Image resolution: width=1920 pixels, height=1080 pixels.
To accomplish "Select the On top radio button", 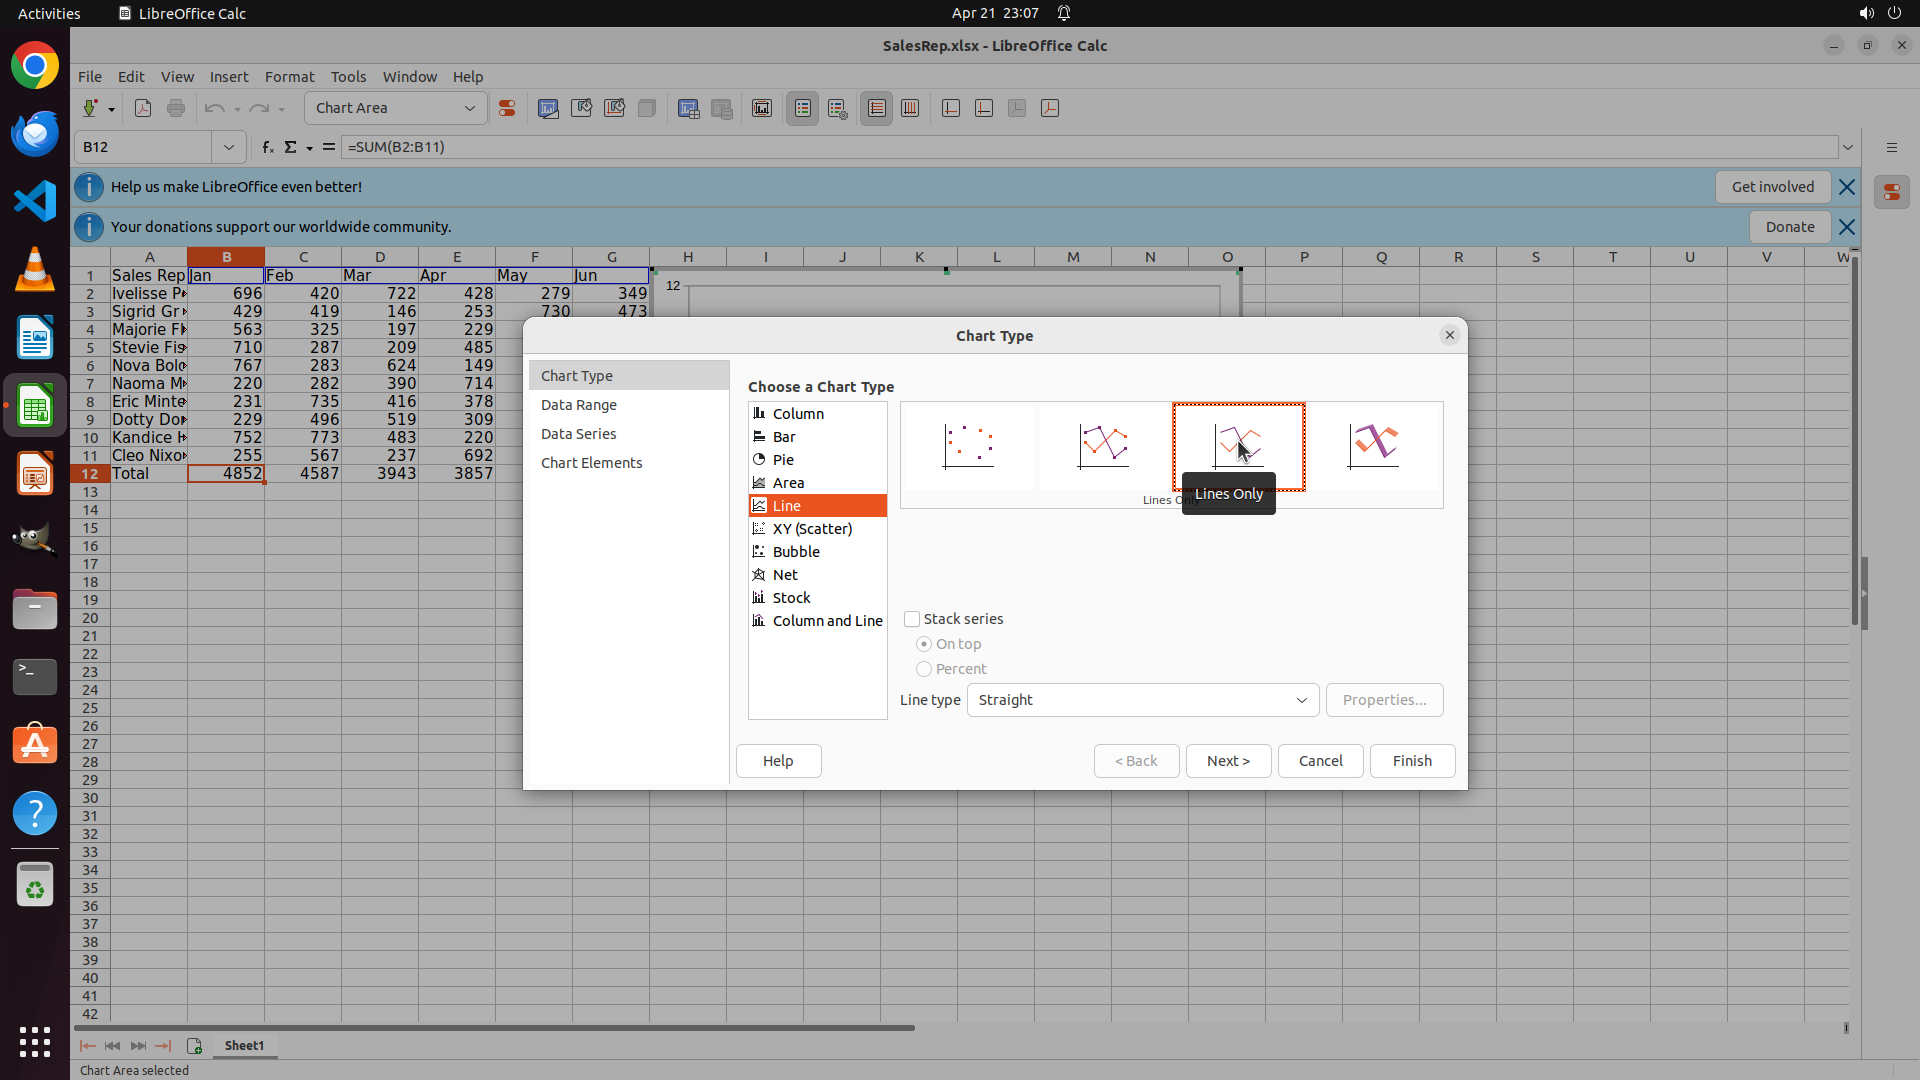I will click(x=924, y=644).
